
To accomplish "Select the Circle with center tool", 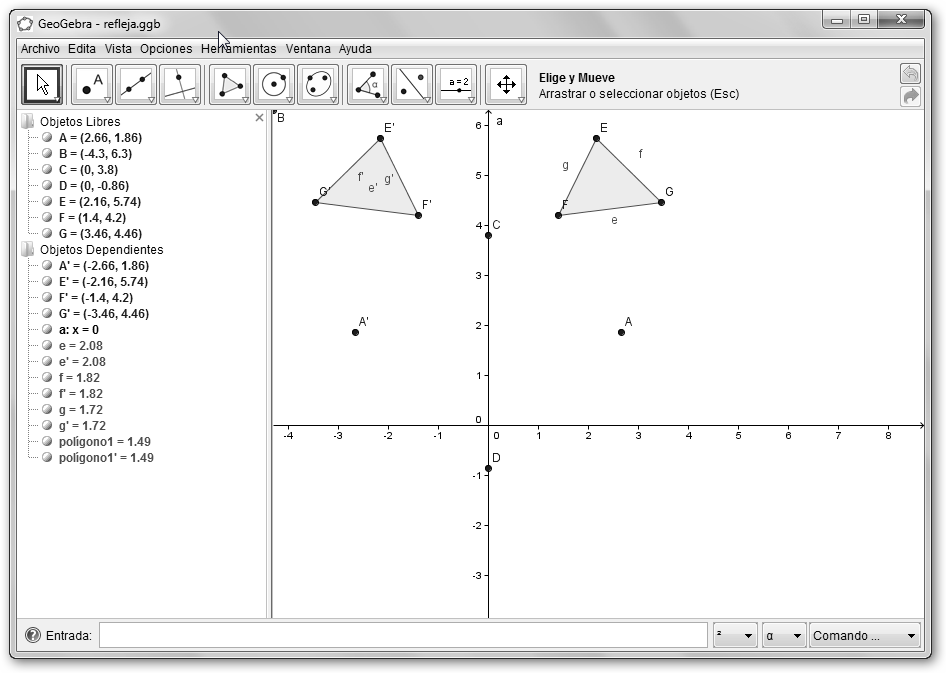I will pyautogui.click(x=274, y=85).
